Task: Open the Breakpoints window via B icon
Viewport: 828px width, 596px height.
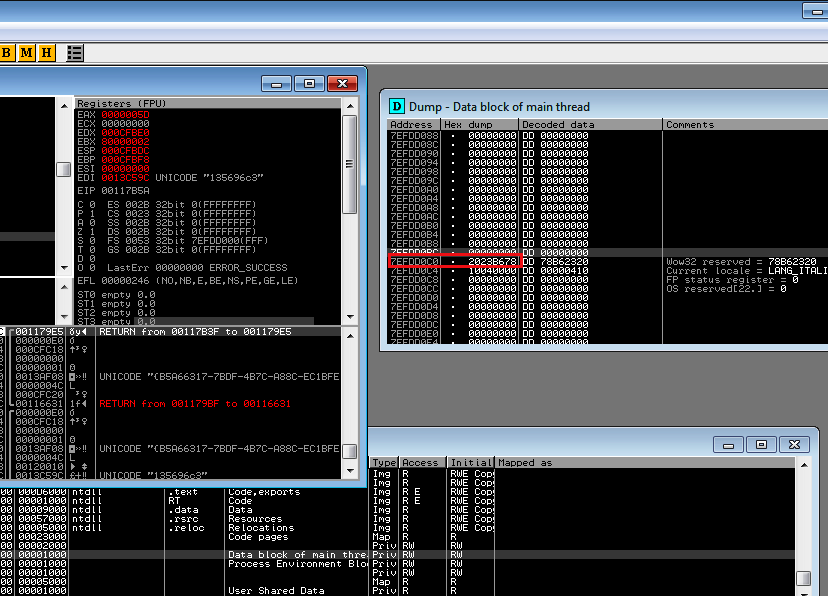Action: [7, 52]
